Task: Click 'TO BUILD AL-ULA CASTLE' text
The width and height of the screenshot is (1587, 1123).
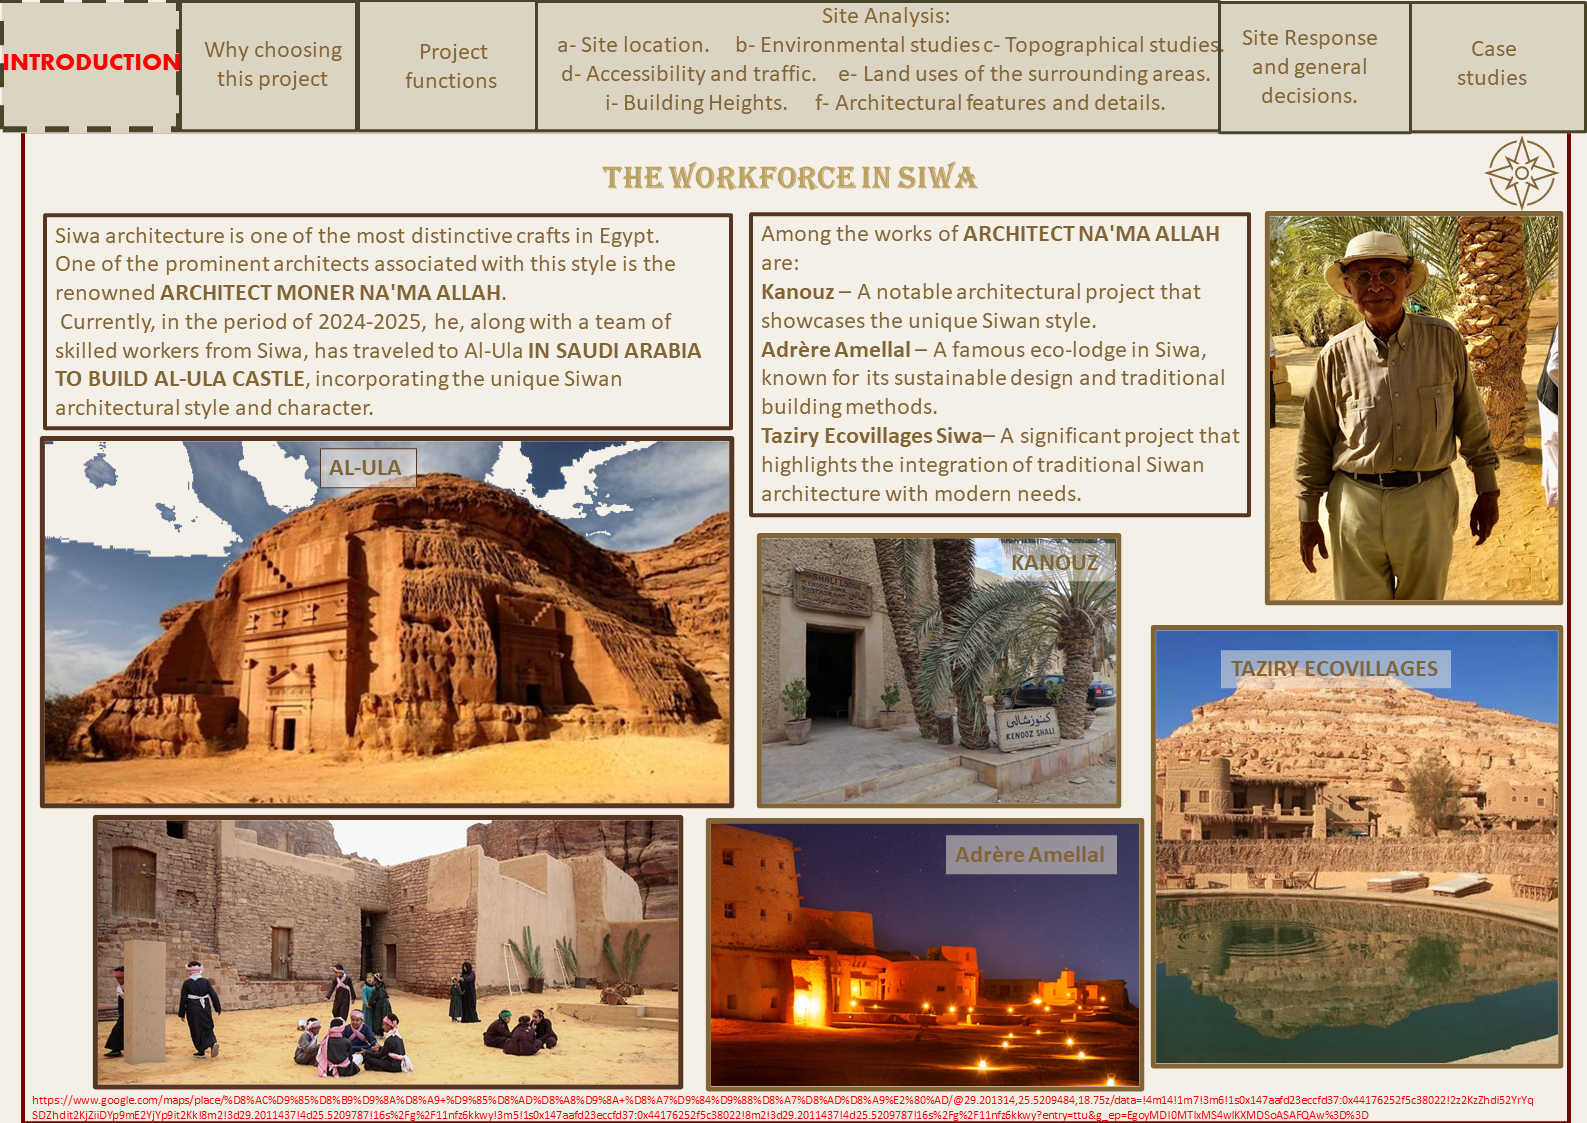Action: [180, 379]
